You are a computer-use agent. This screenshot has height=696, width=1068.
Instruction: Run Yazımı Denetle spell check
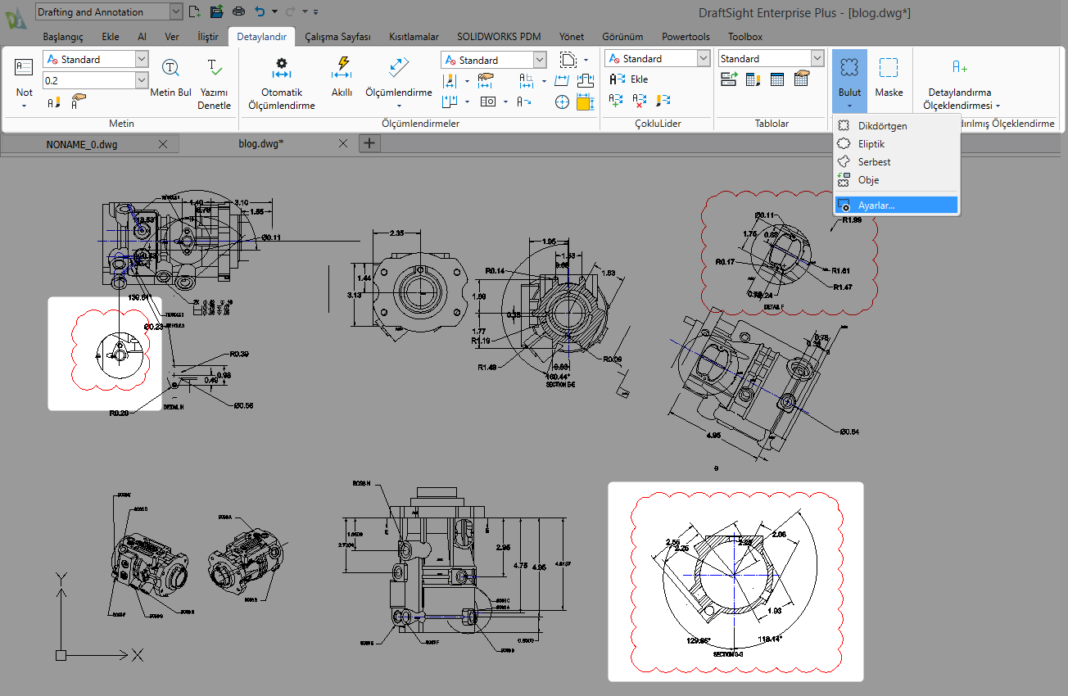pos(214,82)
